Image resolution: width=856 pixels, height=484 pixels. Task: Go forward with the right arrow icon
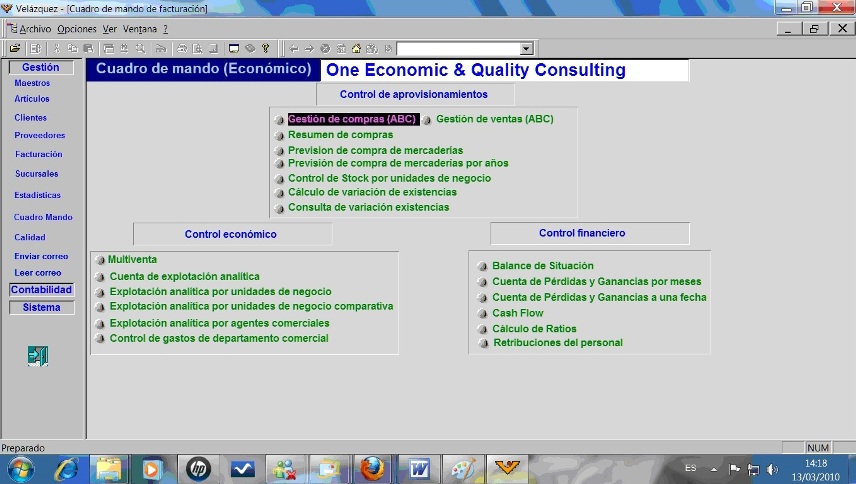[310, 49]
